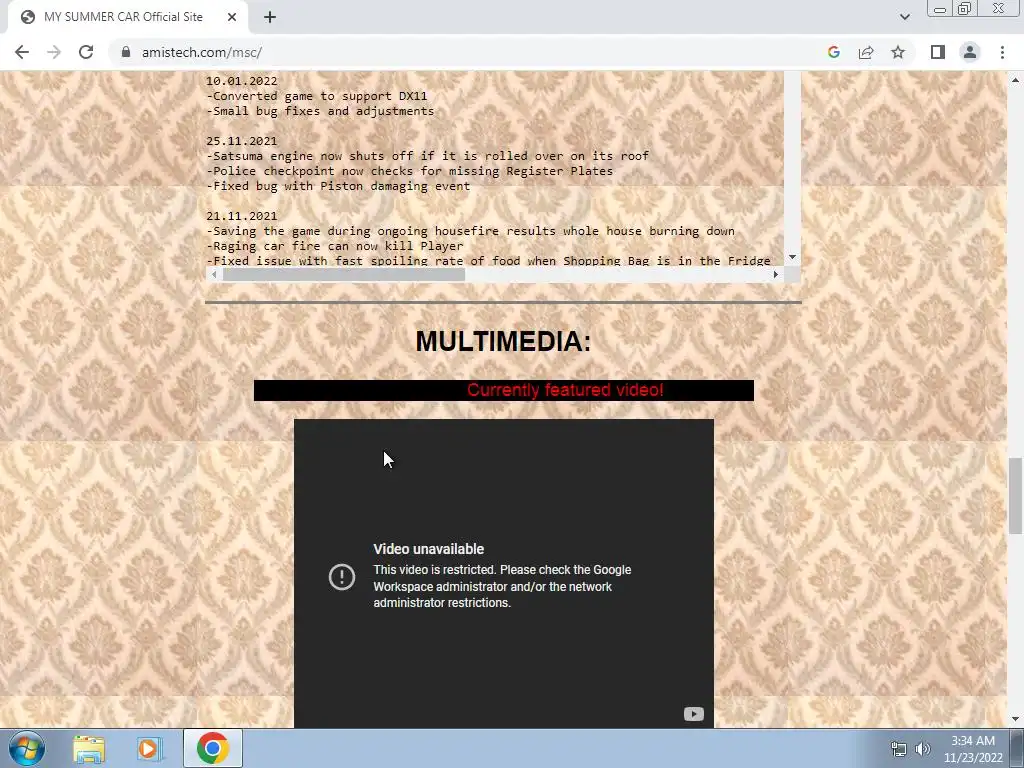Click the address bar URL amistech.com/msc/

[202, 52]
